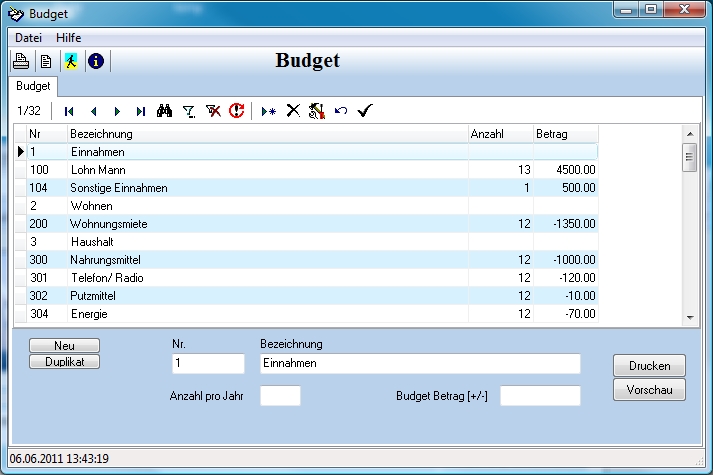Select the Putzmittel row
713x475 pixels.
coord(312,295)
